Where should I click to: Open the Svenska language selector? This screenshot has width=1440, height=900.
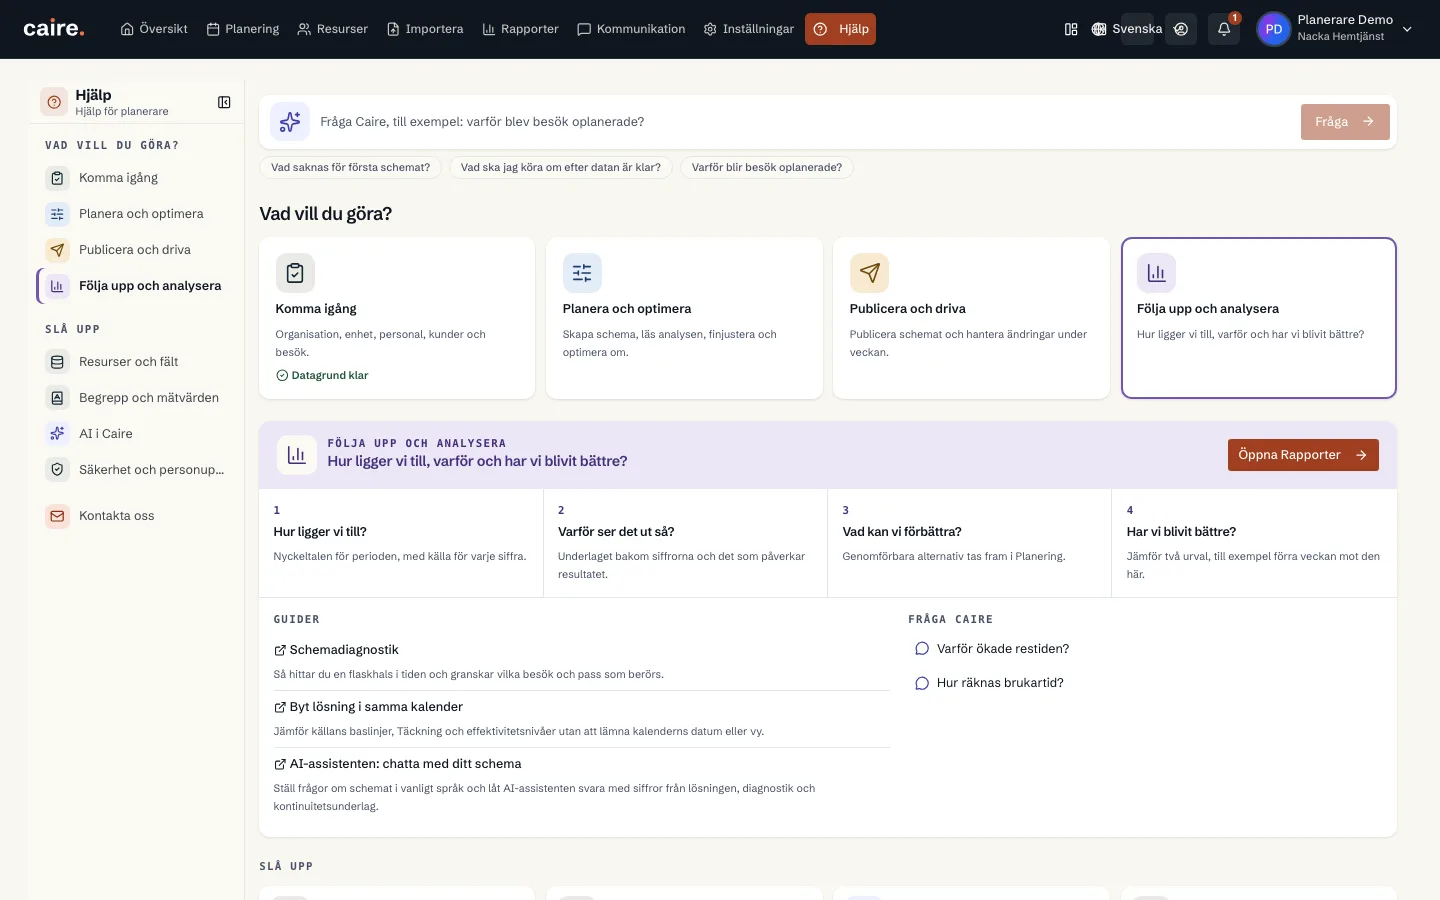[x=1127, y=29]
